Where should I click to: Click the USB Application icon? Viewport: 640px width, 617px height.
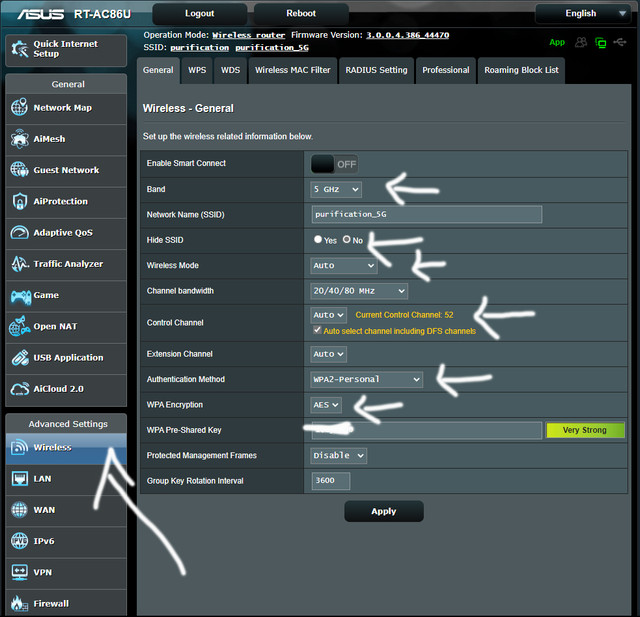[20, 357]
